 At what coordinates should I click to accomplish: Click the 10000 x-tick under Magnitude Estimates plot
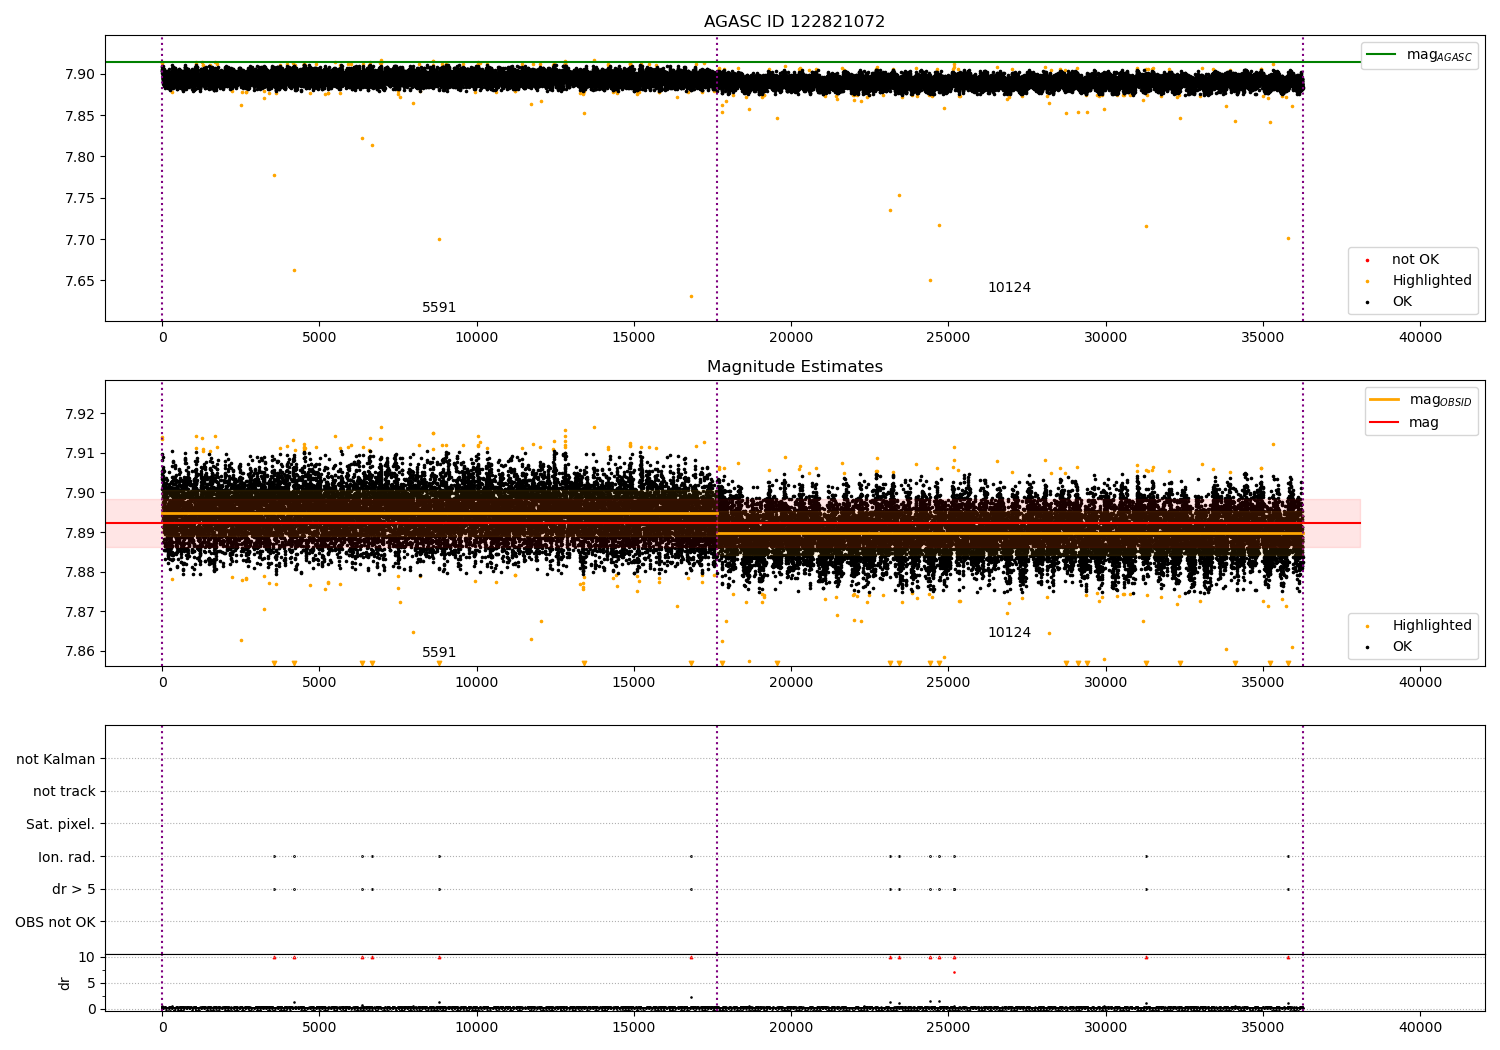click(477, 682)
